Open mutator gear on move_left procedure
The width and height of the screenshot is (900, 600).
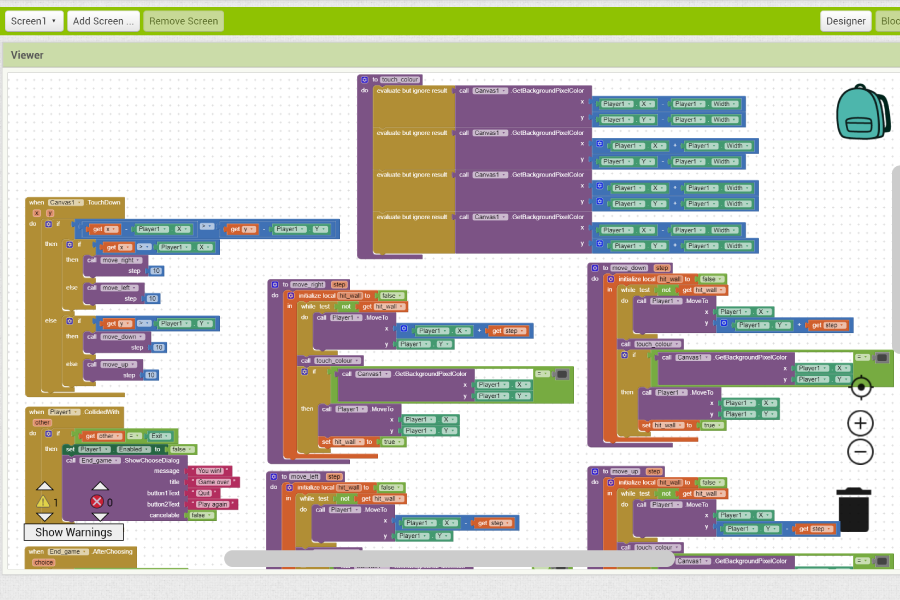click(274, 477)
